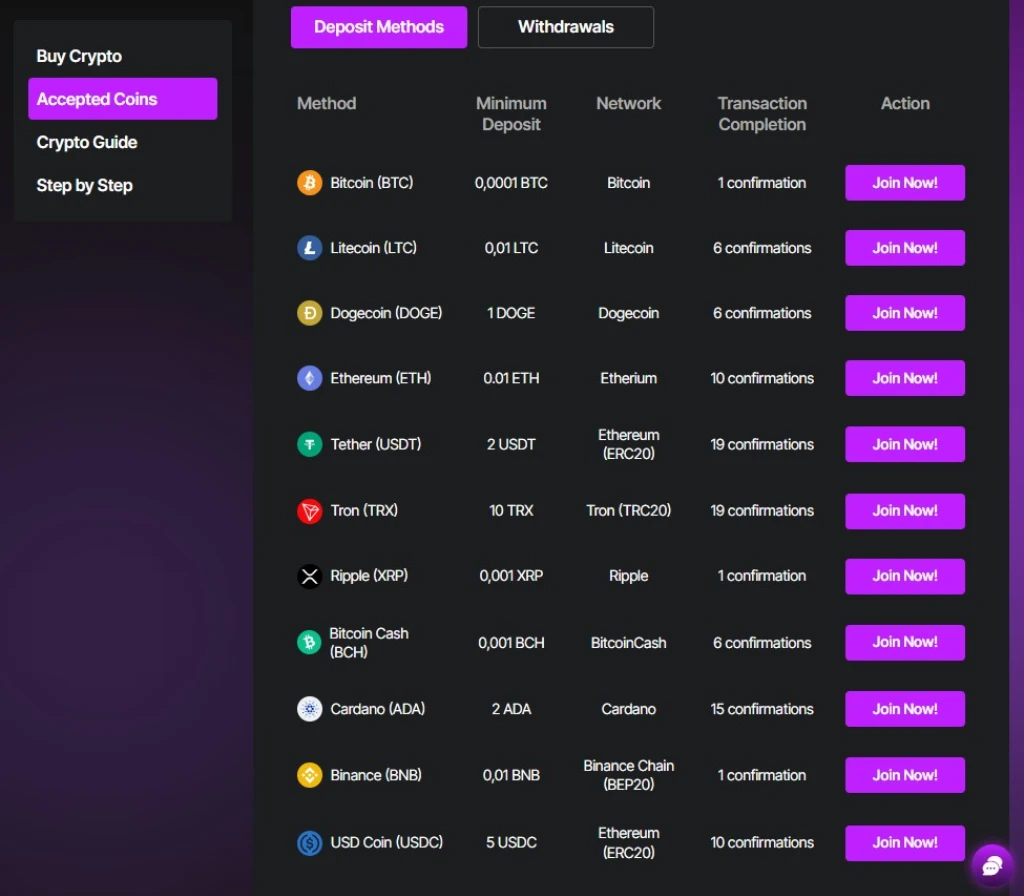1024x896 pixels.
Task: Open the live chat bubble
Action: click(x=992, y=866)
